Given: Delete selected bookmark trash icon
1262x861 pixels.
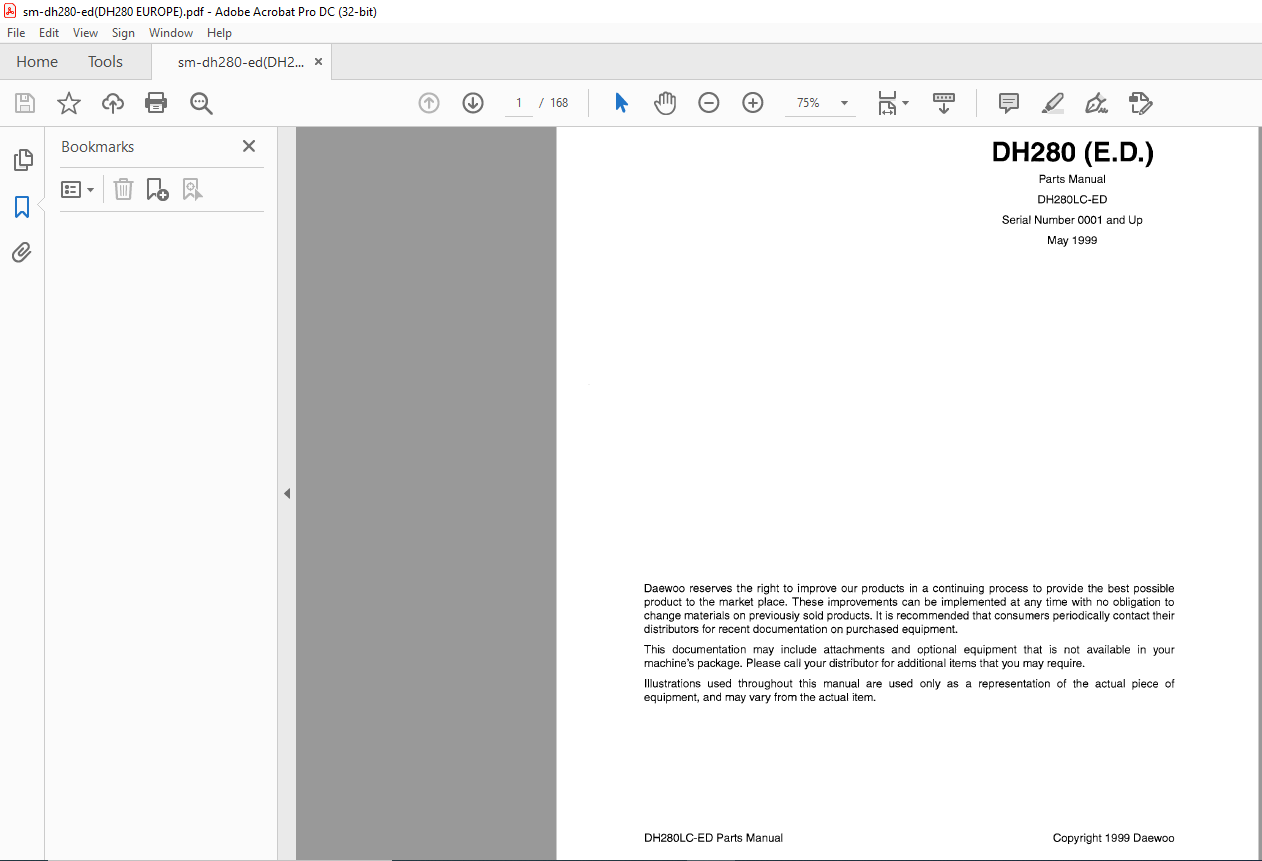Looking at the screenshot, I should point(123,189).
